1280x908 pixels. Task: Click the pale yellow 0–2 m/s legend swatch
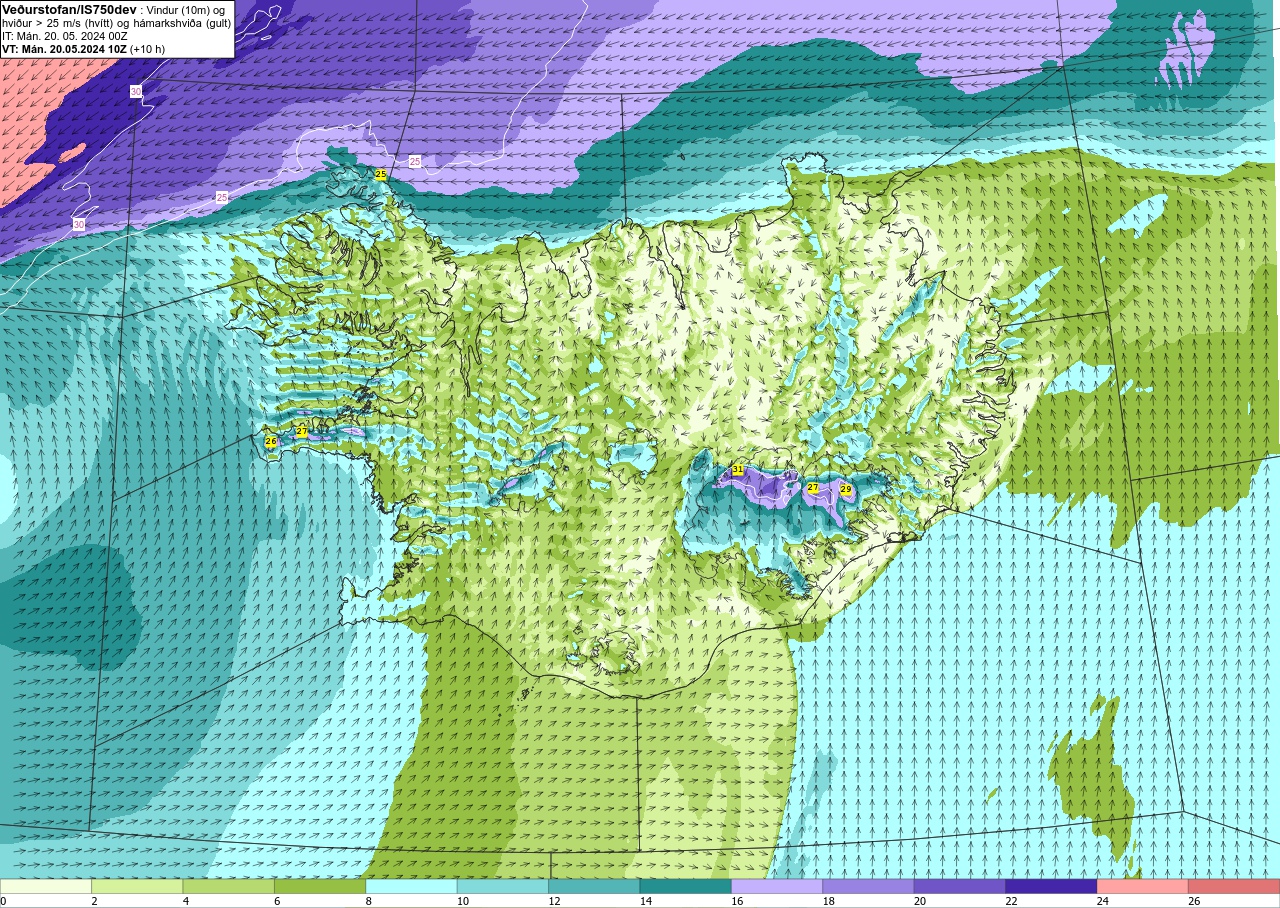(46, 886)
